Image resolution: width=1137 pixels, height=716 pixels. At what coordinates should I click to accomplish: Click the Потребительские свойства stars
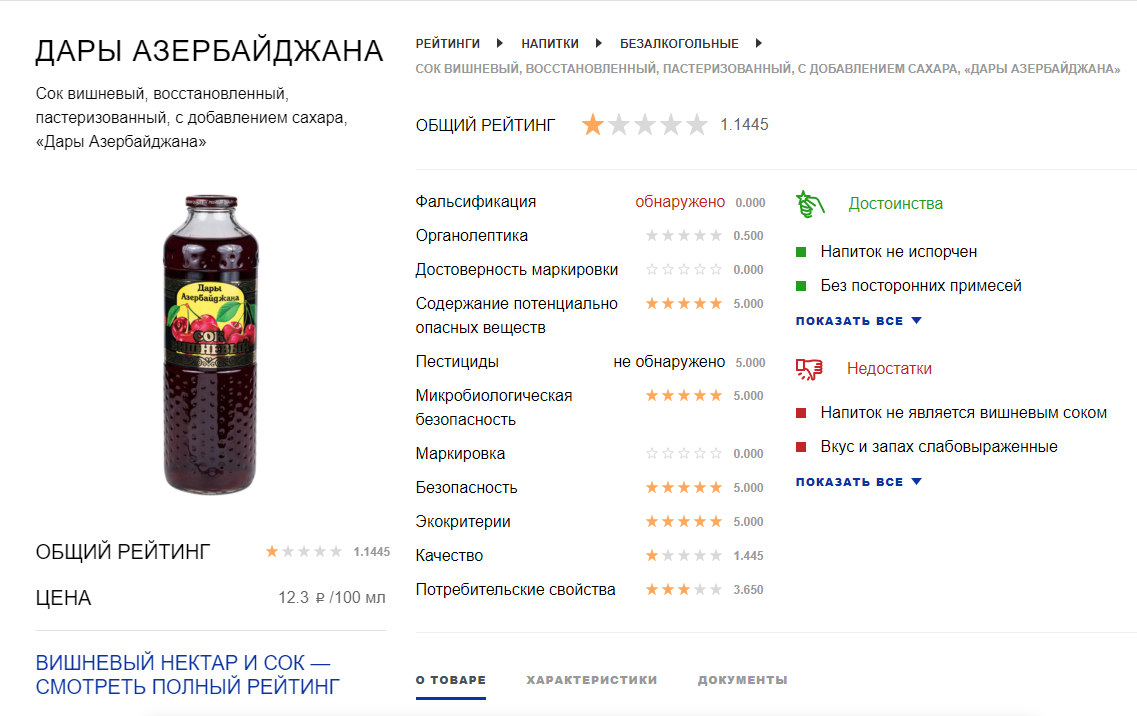684,590
